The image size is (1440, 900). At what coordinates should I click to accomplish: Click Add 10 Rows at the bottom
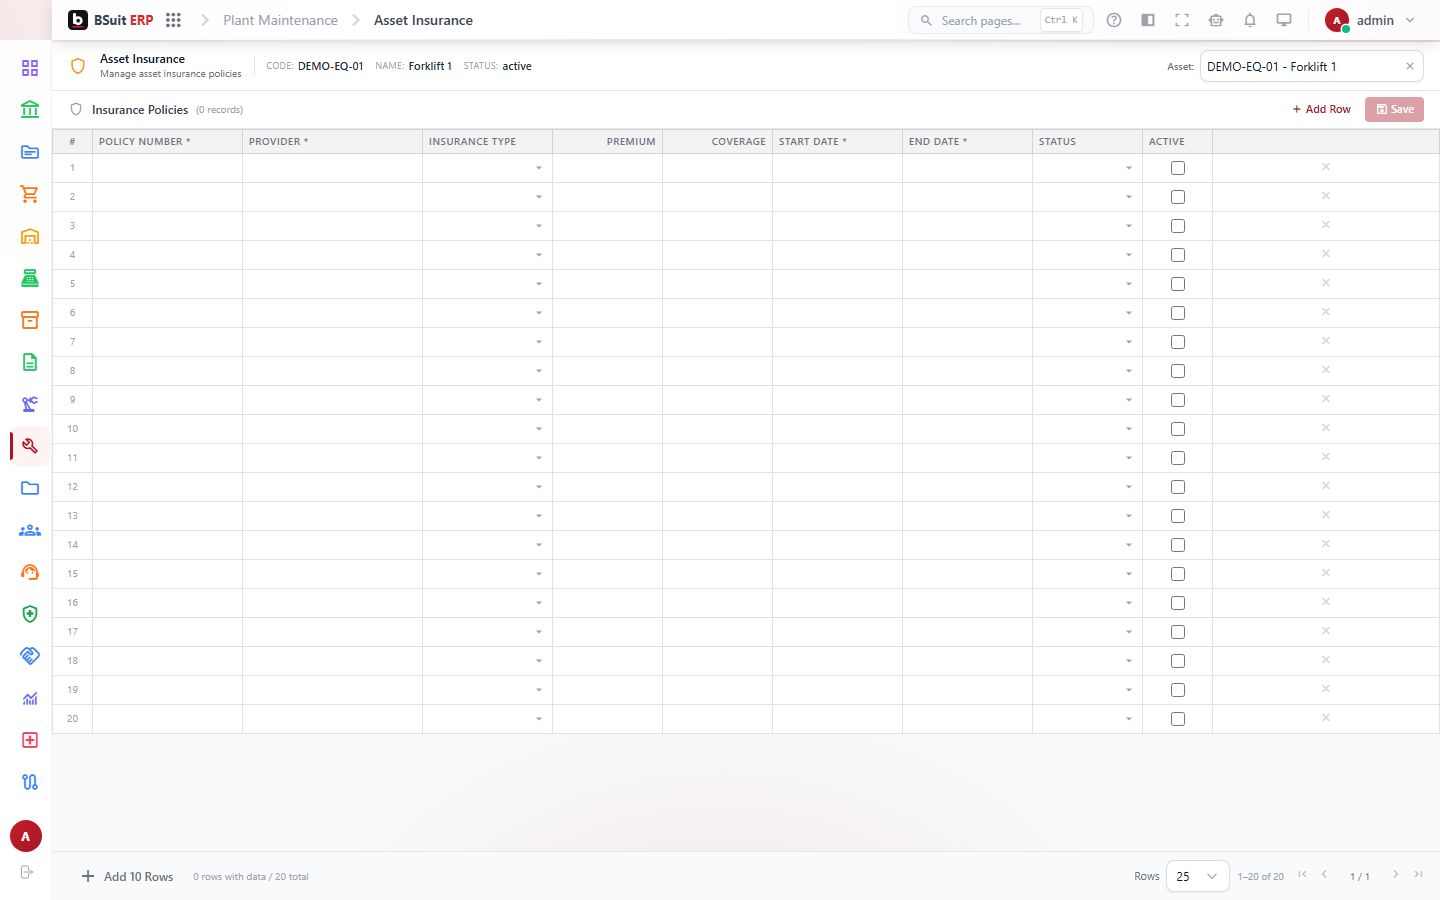click(x=128, y=876)
